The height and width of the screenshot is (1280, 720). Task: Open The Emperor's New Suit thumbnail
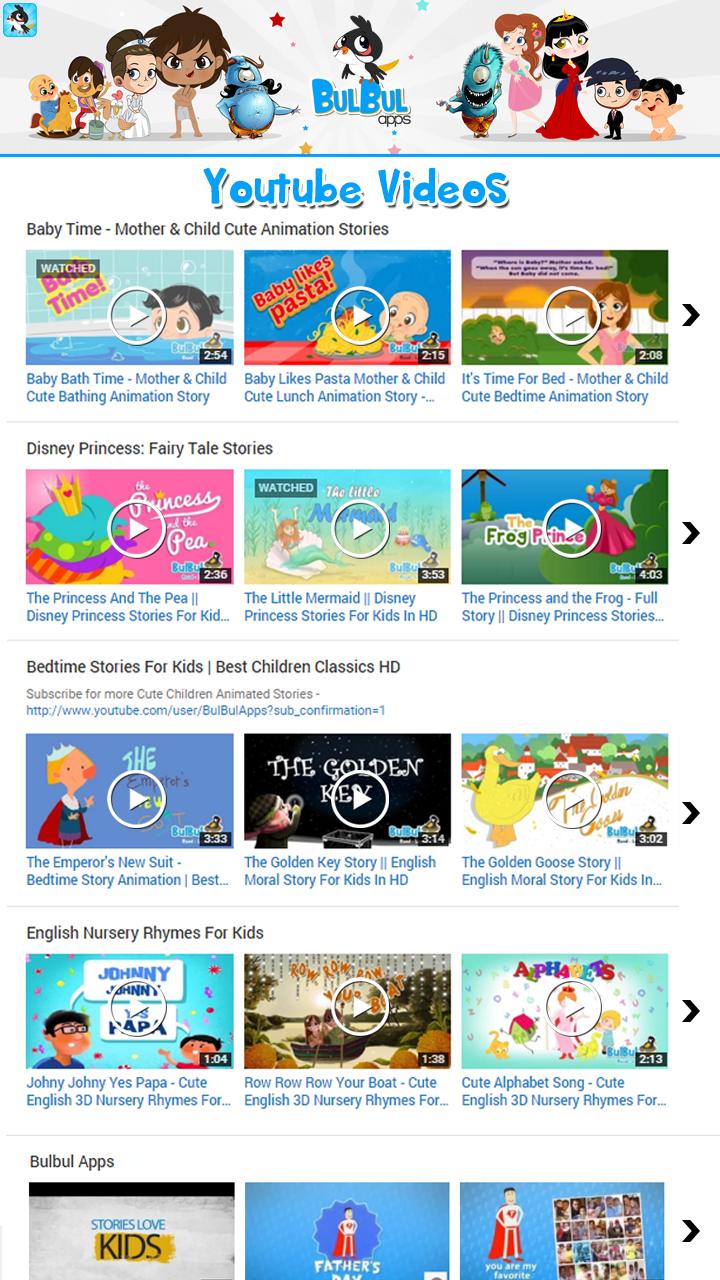tap(130, 791)
